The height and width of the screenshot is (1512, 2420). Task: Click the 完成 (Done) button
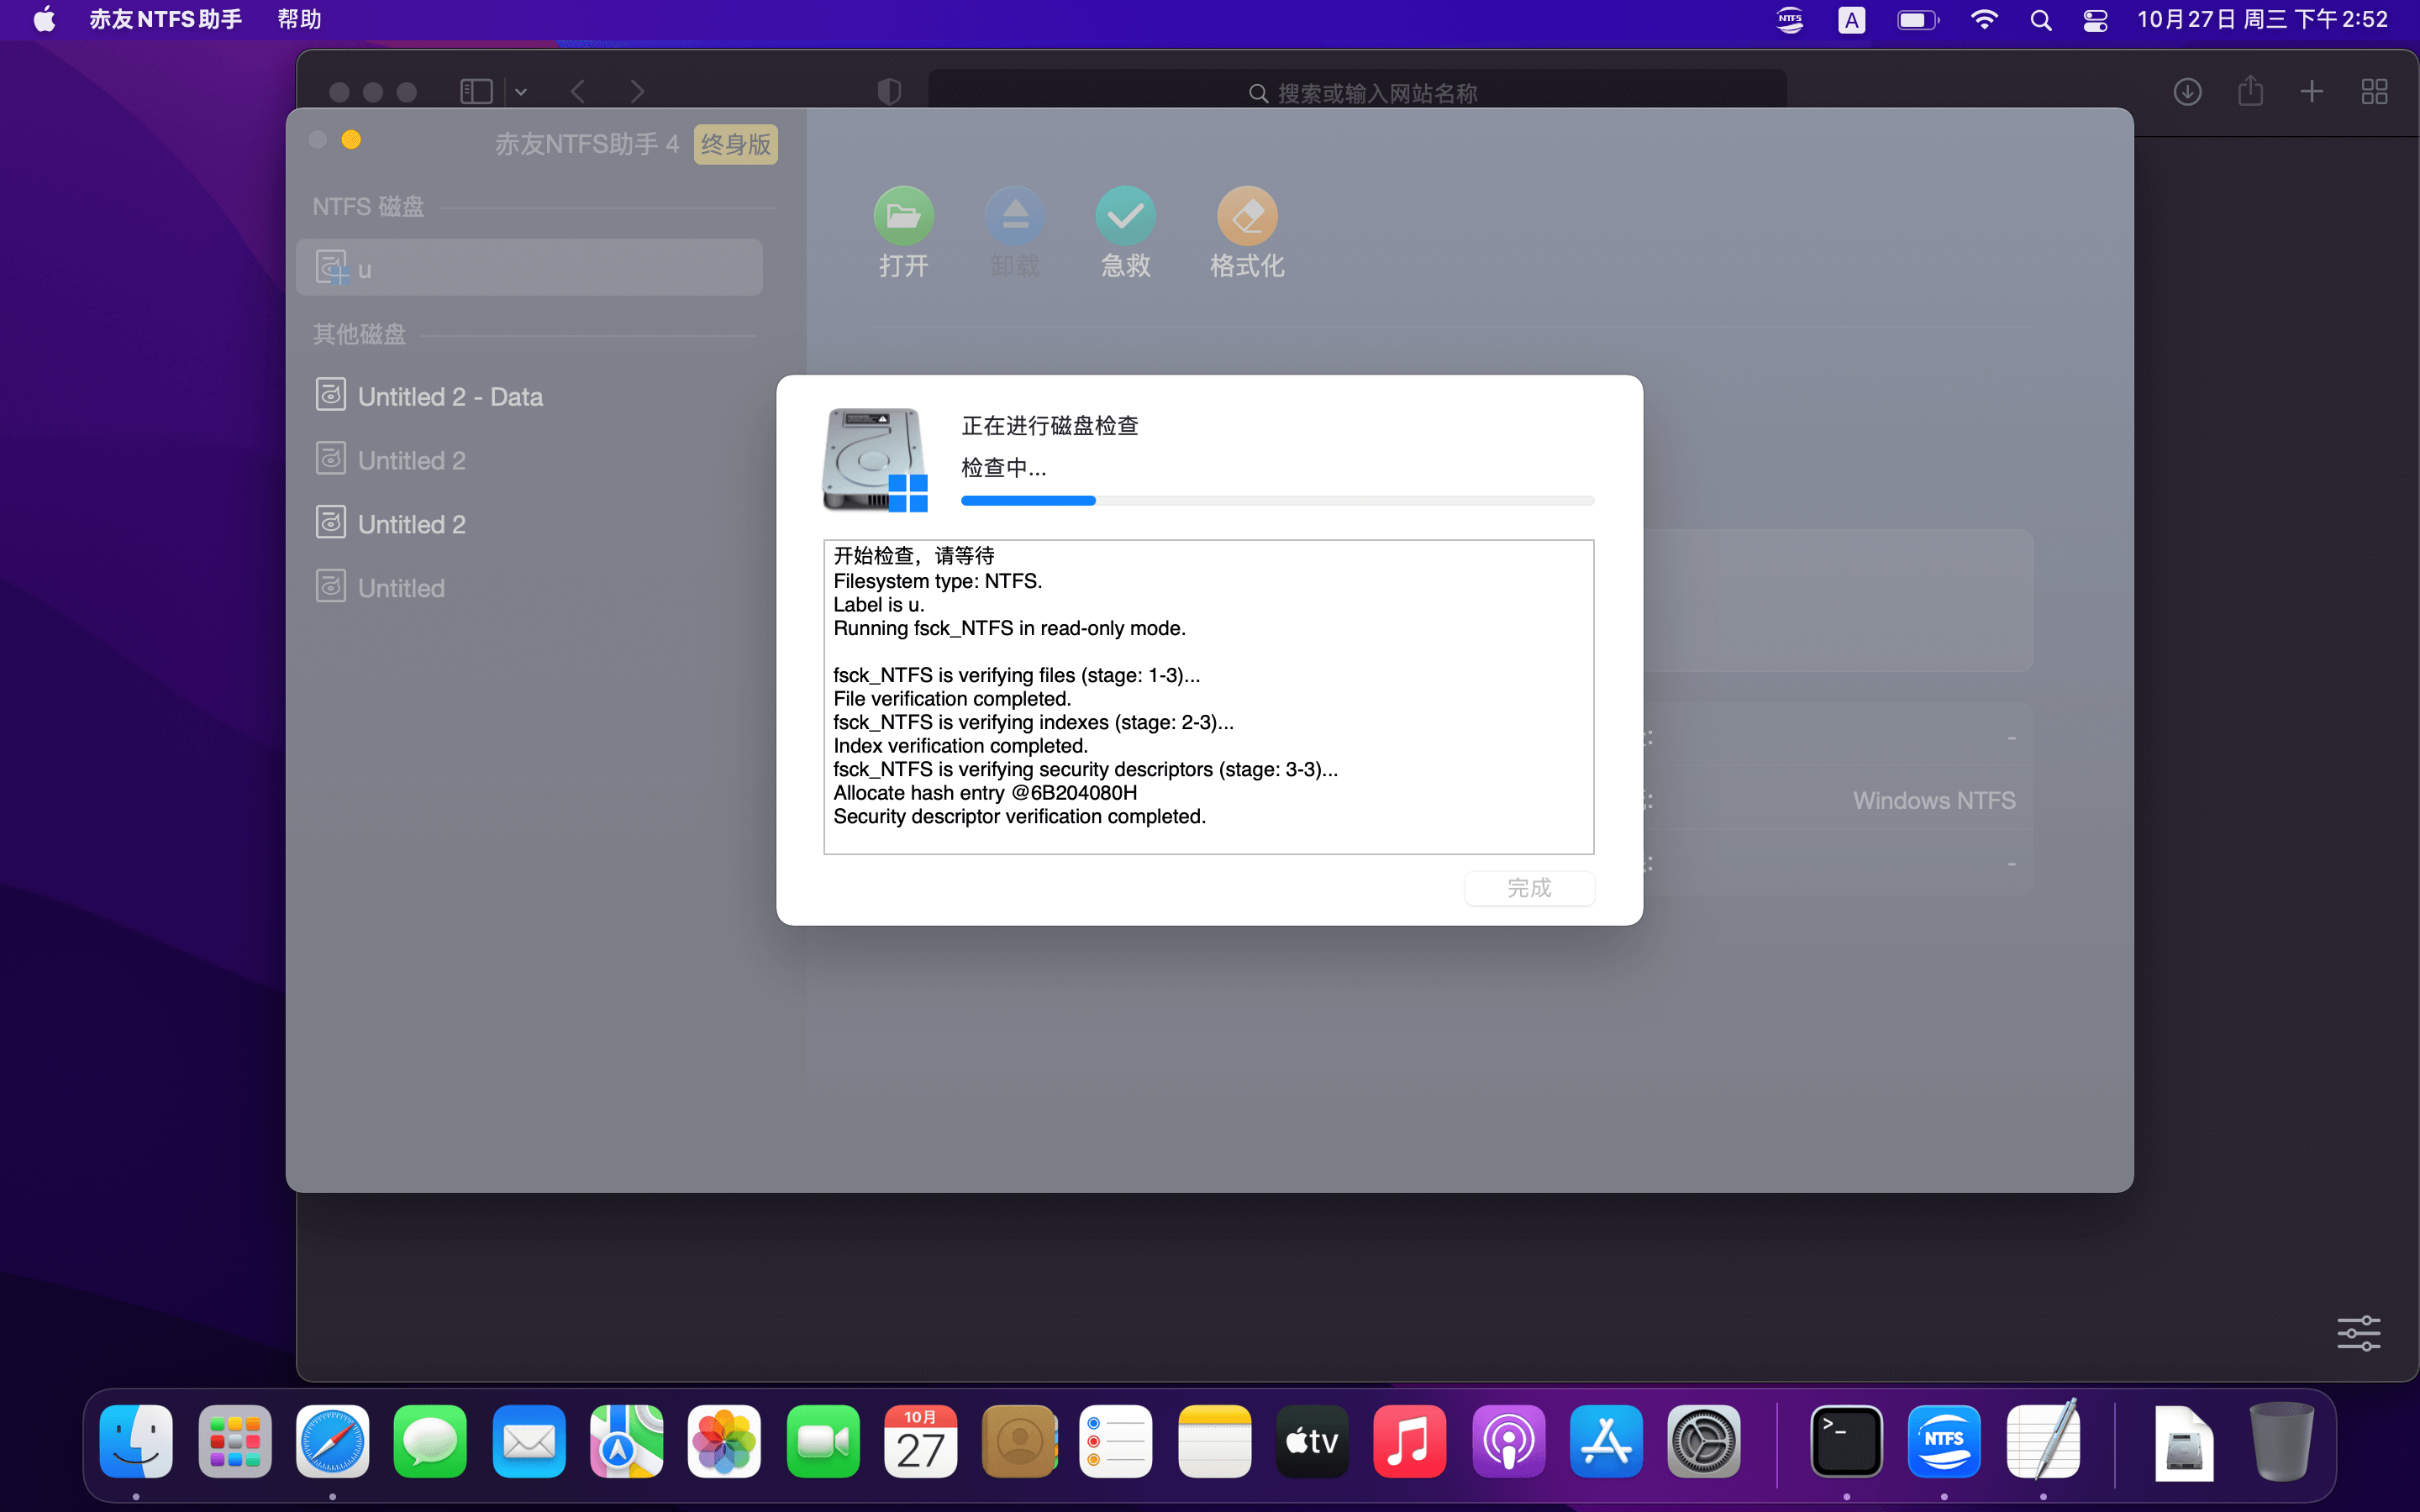point(1529,888)
